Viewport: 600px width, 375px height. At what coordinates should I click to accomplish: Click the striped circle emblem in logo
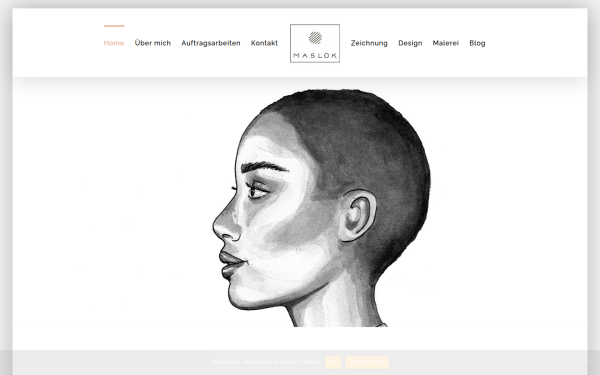[315, 38]
